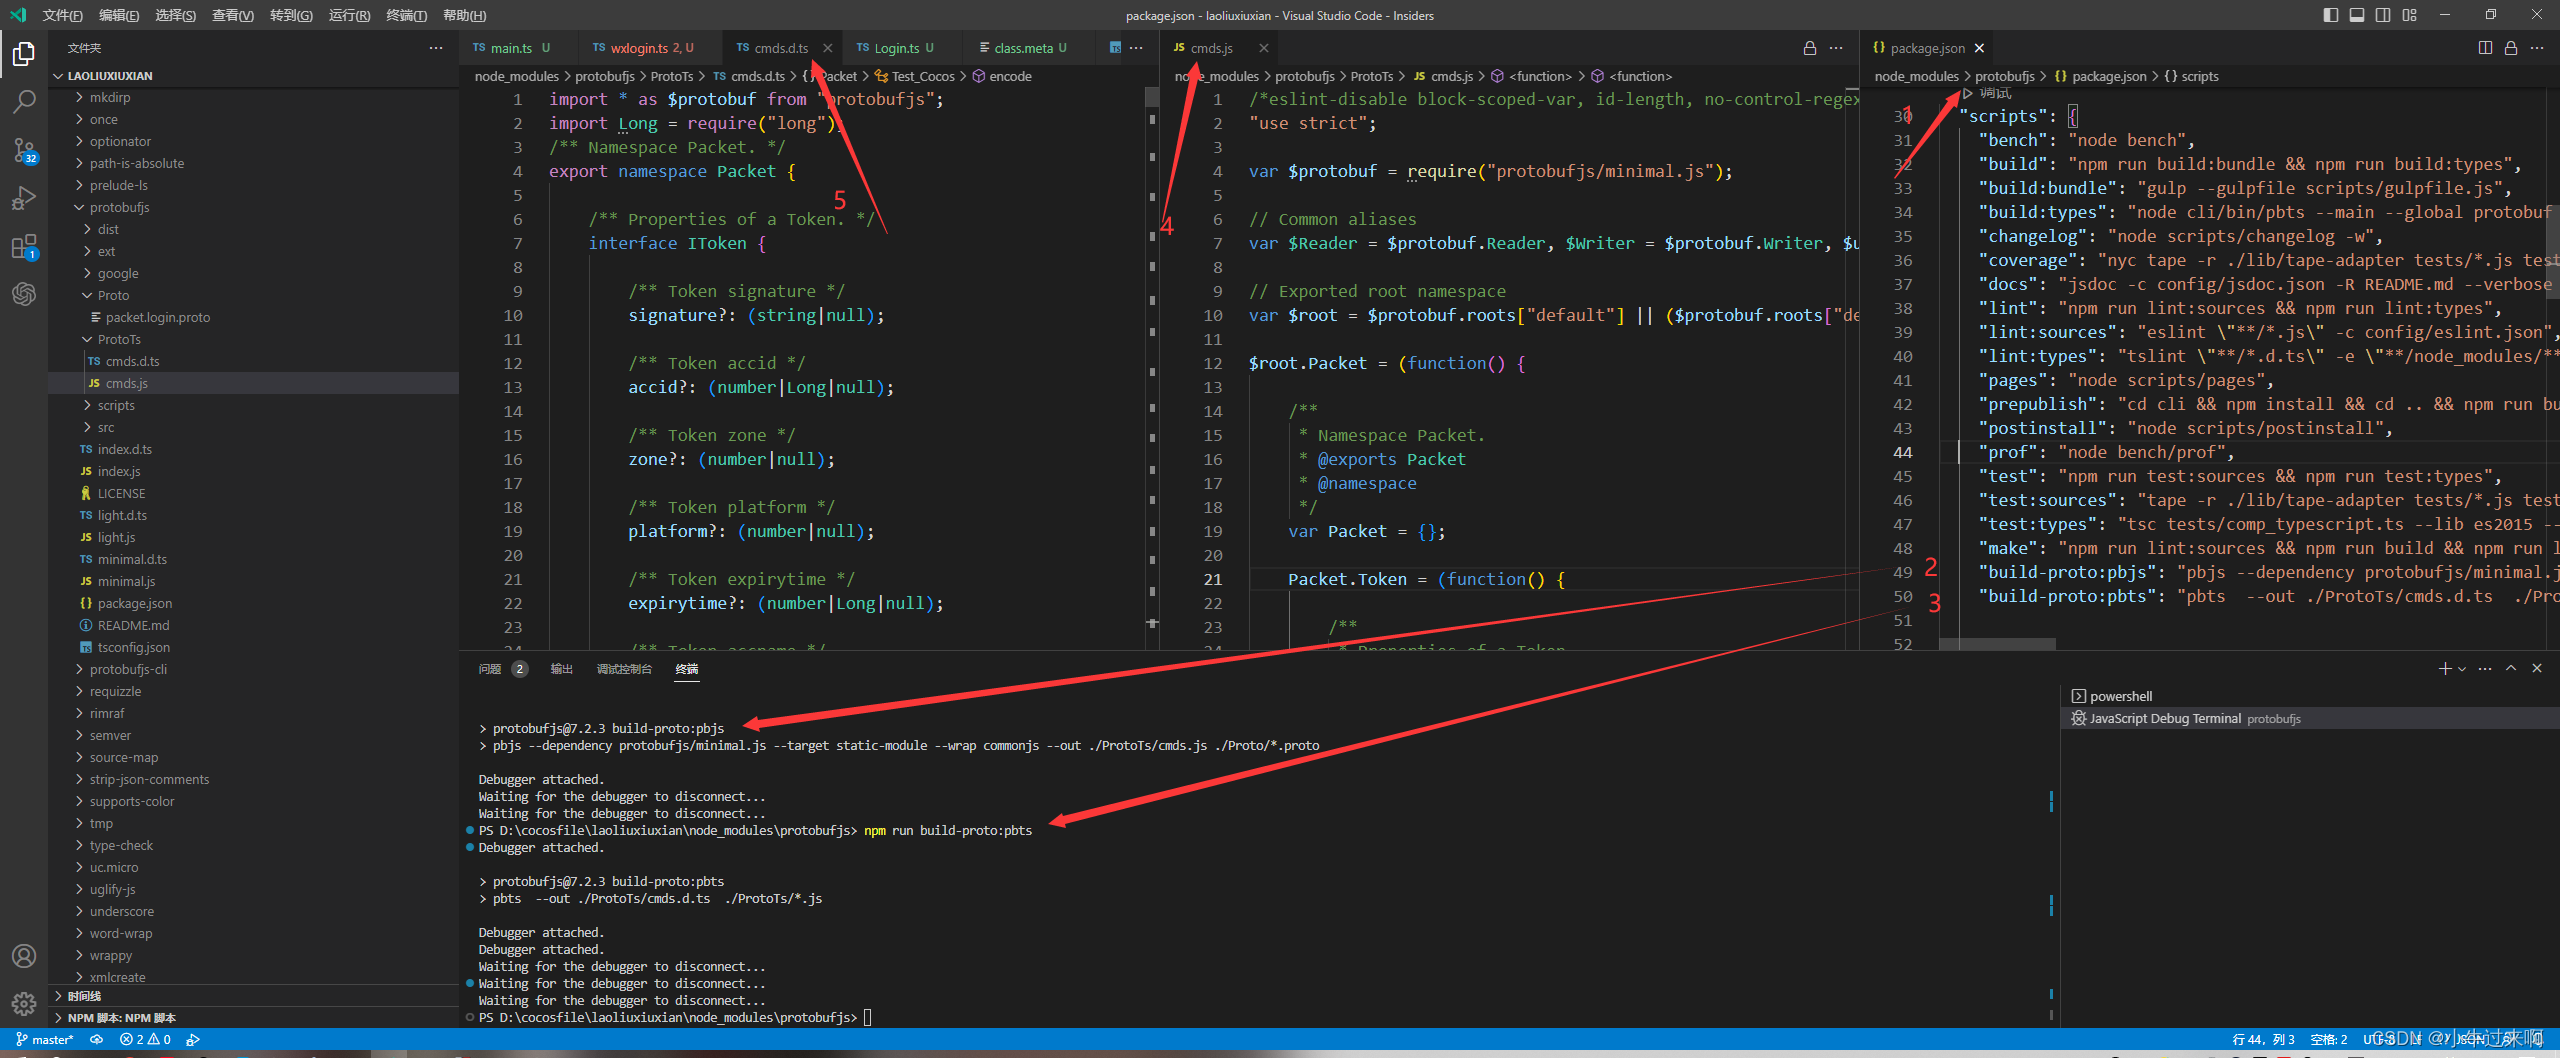Toggle secondary side bar in title bar
This screenshot has height=1058, width=2560.
point(2383,15)
